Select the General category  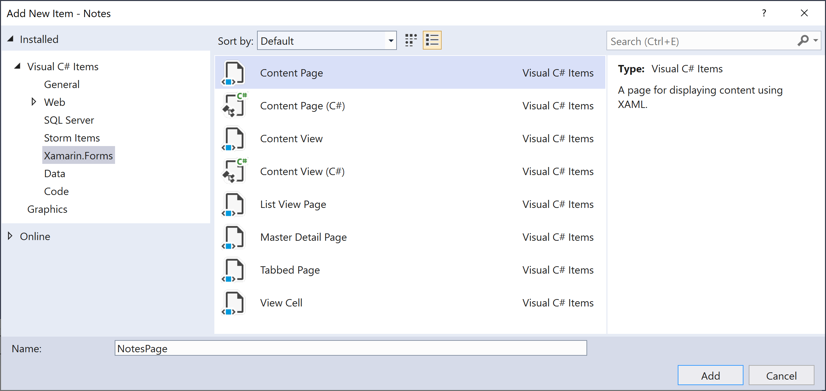click(62, 84)
